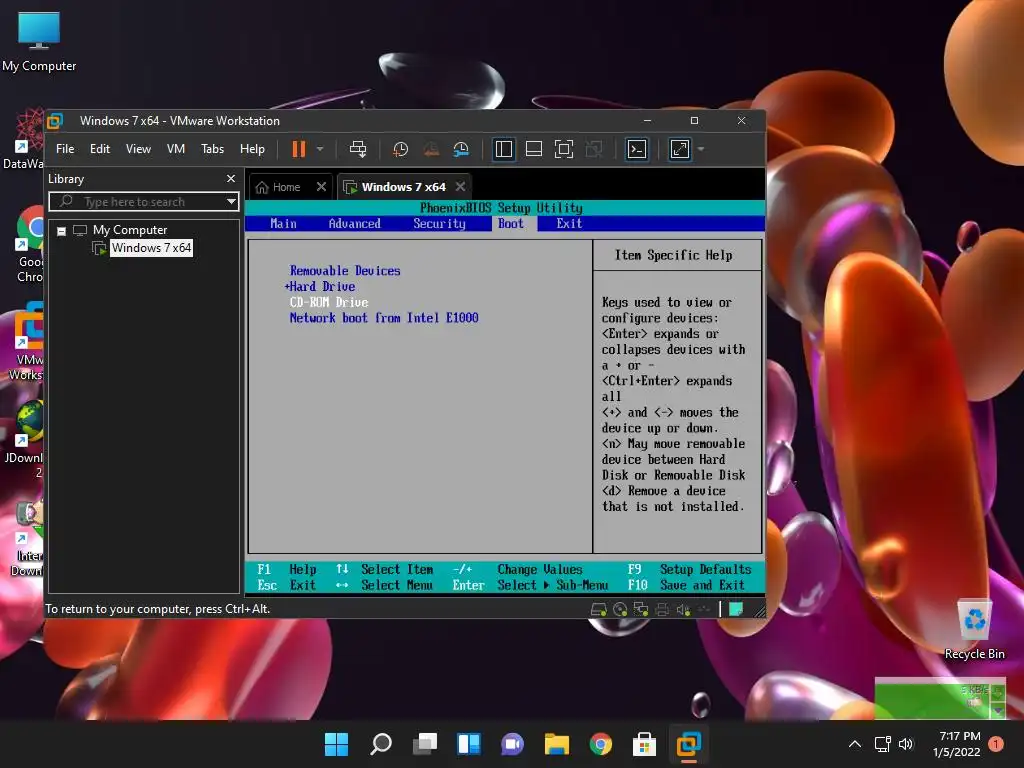Toggle the thumbnail bar view
This screenshot has height=768, width=1024.
pyautogui.click(x=534, y=149)
